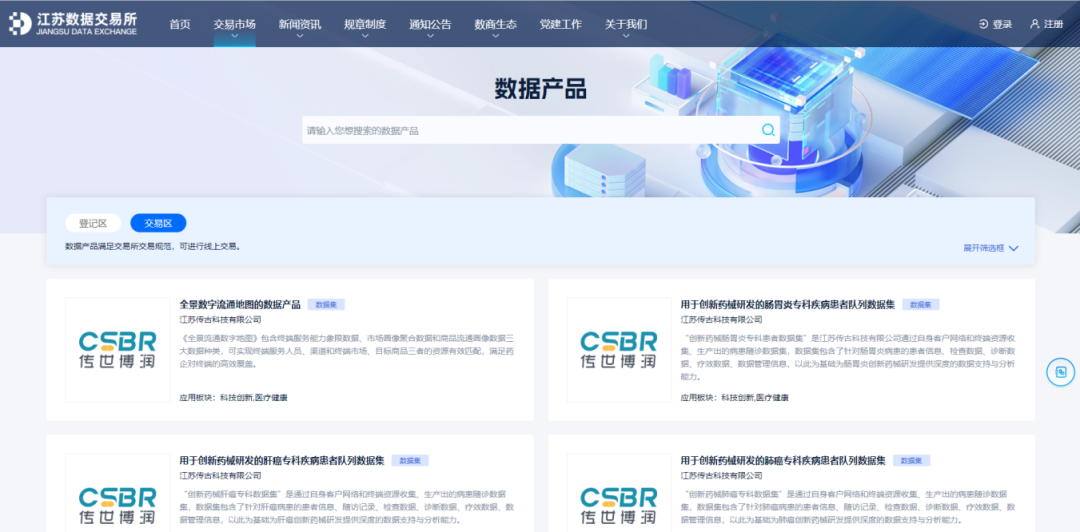Open the 全景数字流通地图的数据产品 title link

pyautogui.click(x=240, y=304)
